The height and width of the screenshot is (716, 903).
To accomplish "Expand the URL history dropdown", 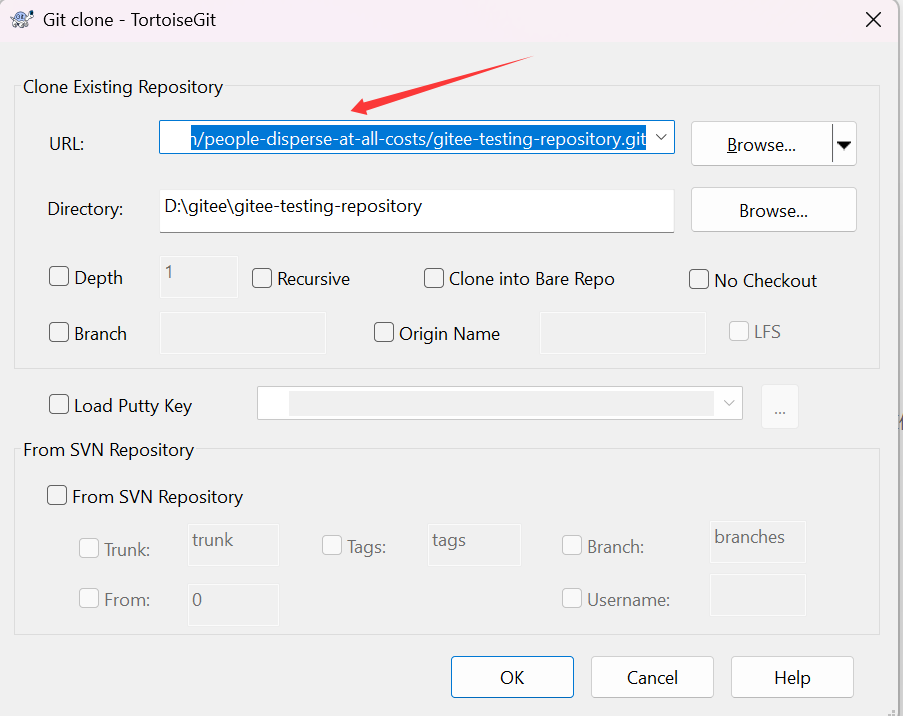I will pos(662,137).
